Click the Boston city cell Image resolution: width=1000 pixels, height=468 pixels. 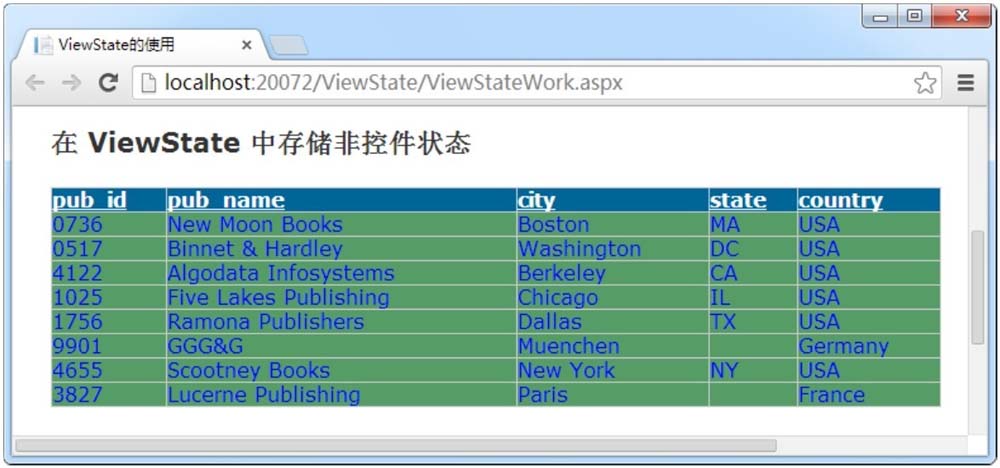coord(612,224)
